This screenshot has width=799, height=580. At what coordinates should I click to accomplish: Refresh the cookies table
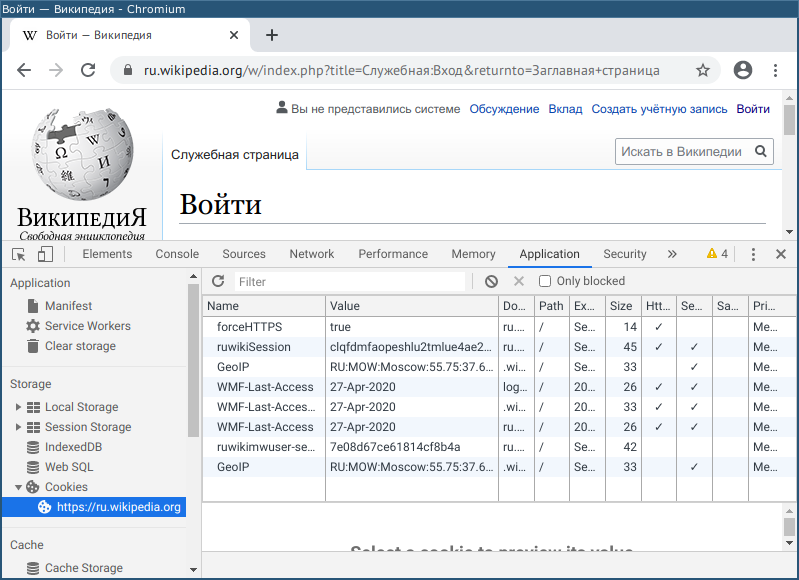pos(218,281)
